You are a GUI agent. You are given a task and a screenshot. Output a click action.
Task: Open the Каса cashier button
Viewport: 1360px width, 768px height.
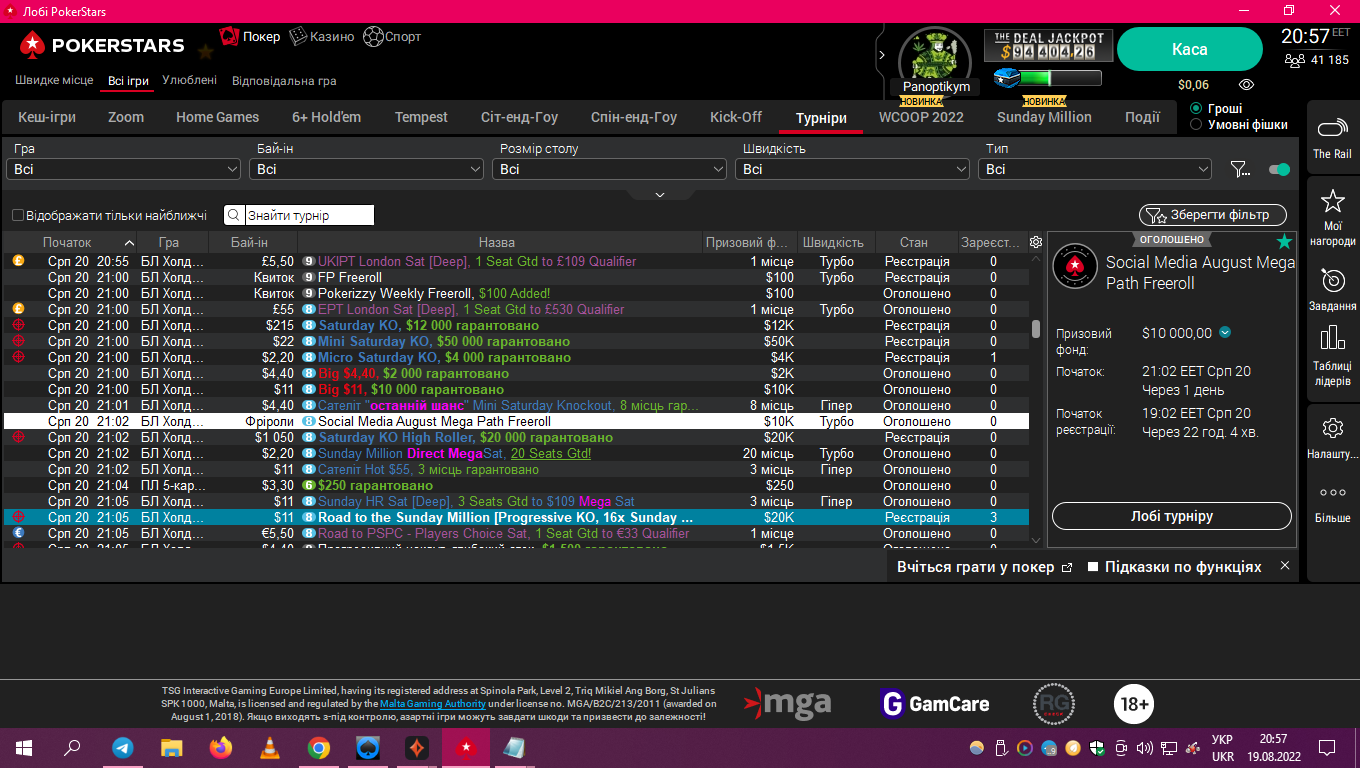(1189, 49)
